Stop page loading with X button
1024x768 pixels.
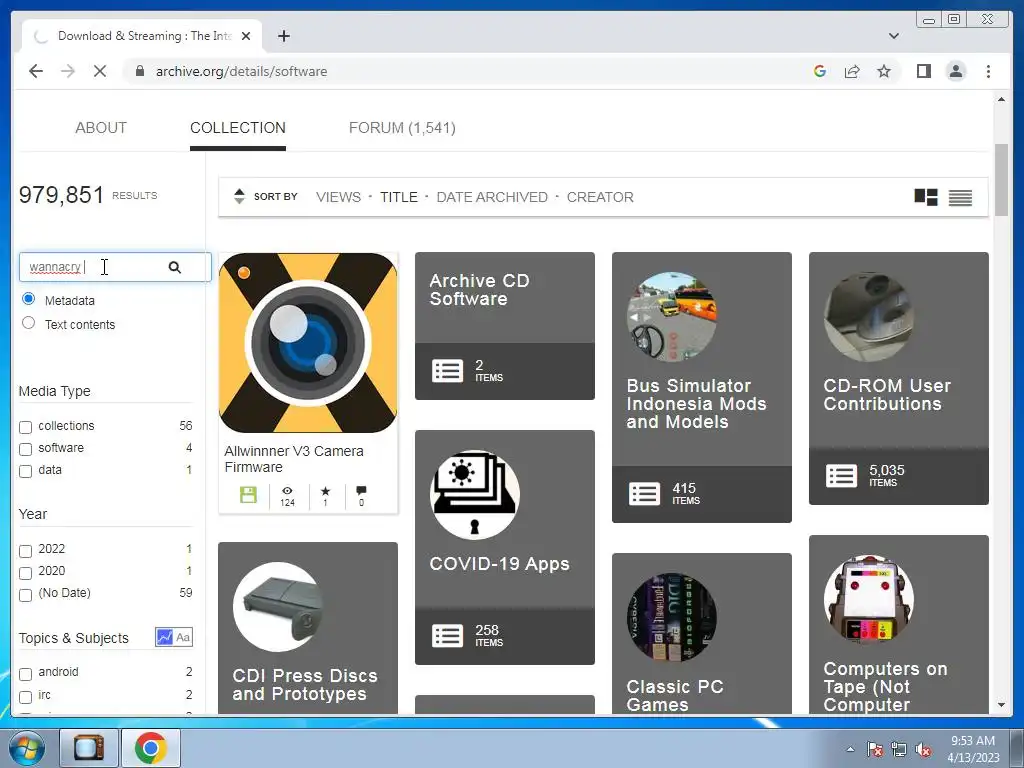[x=100, y=71]
